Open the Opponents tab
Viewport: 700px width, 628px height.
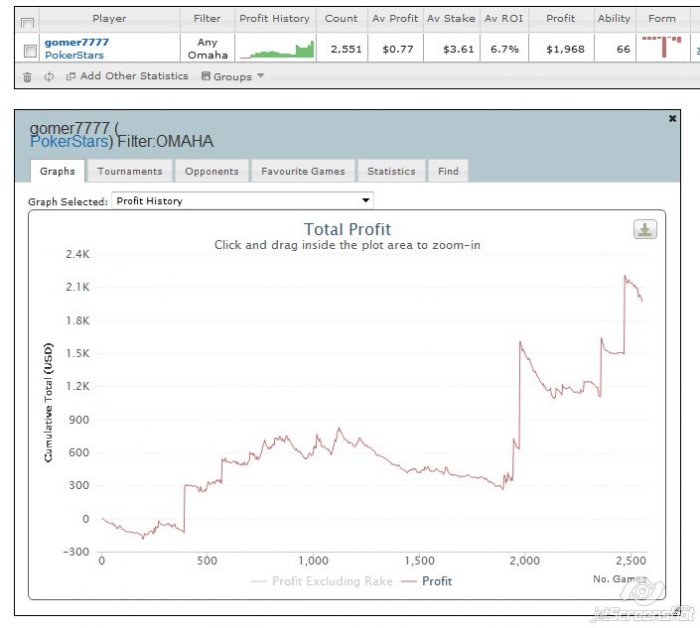click(212, 171)
